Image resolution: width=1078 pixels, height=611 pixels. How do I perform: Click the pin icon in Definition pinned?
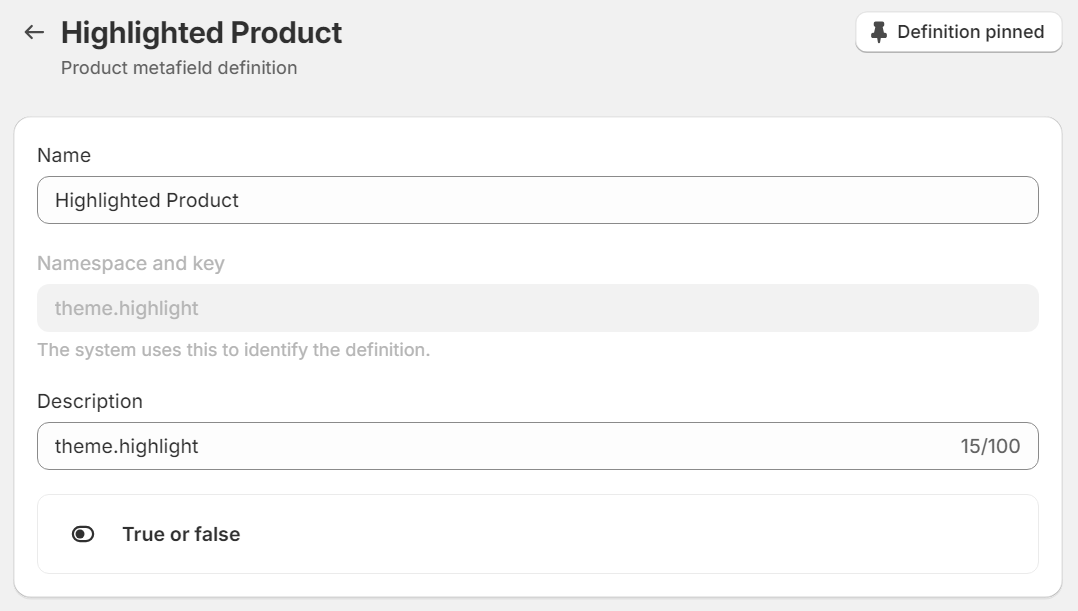coord(879,32)
